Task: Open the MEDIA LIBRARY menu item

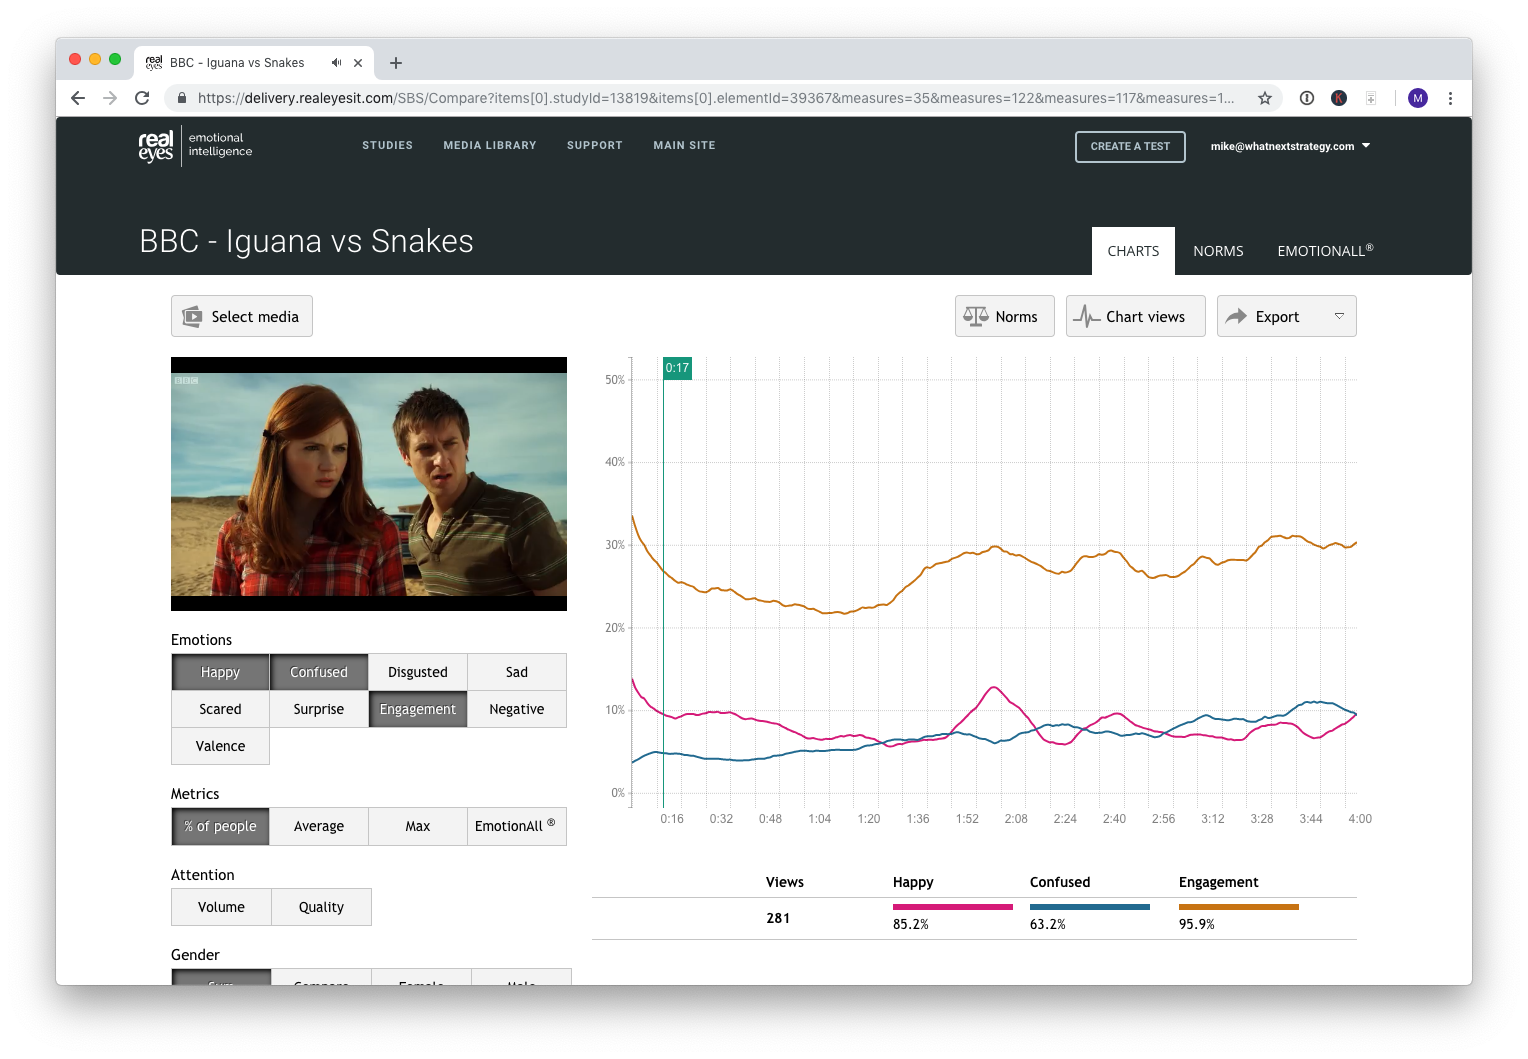Action: [490, 145]
